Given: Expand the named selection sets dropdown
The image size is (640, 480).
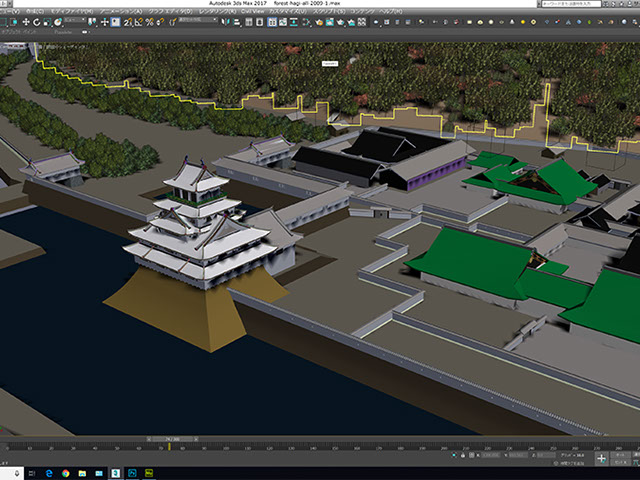Looking at the screenshot, I should tap(215, 21).
